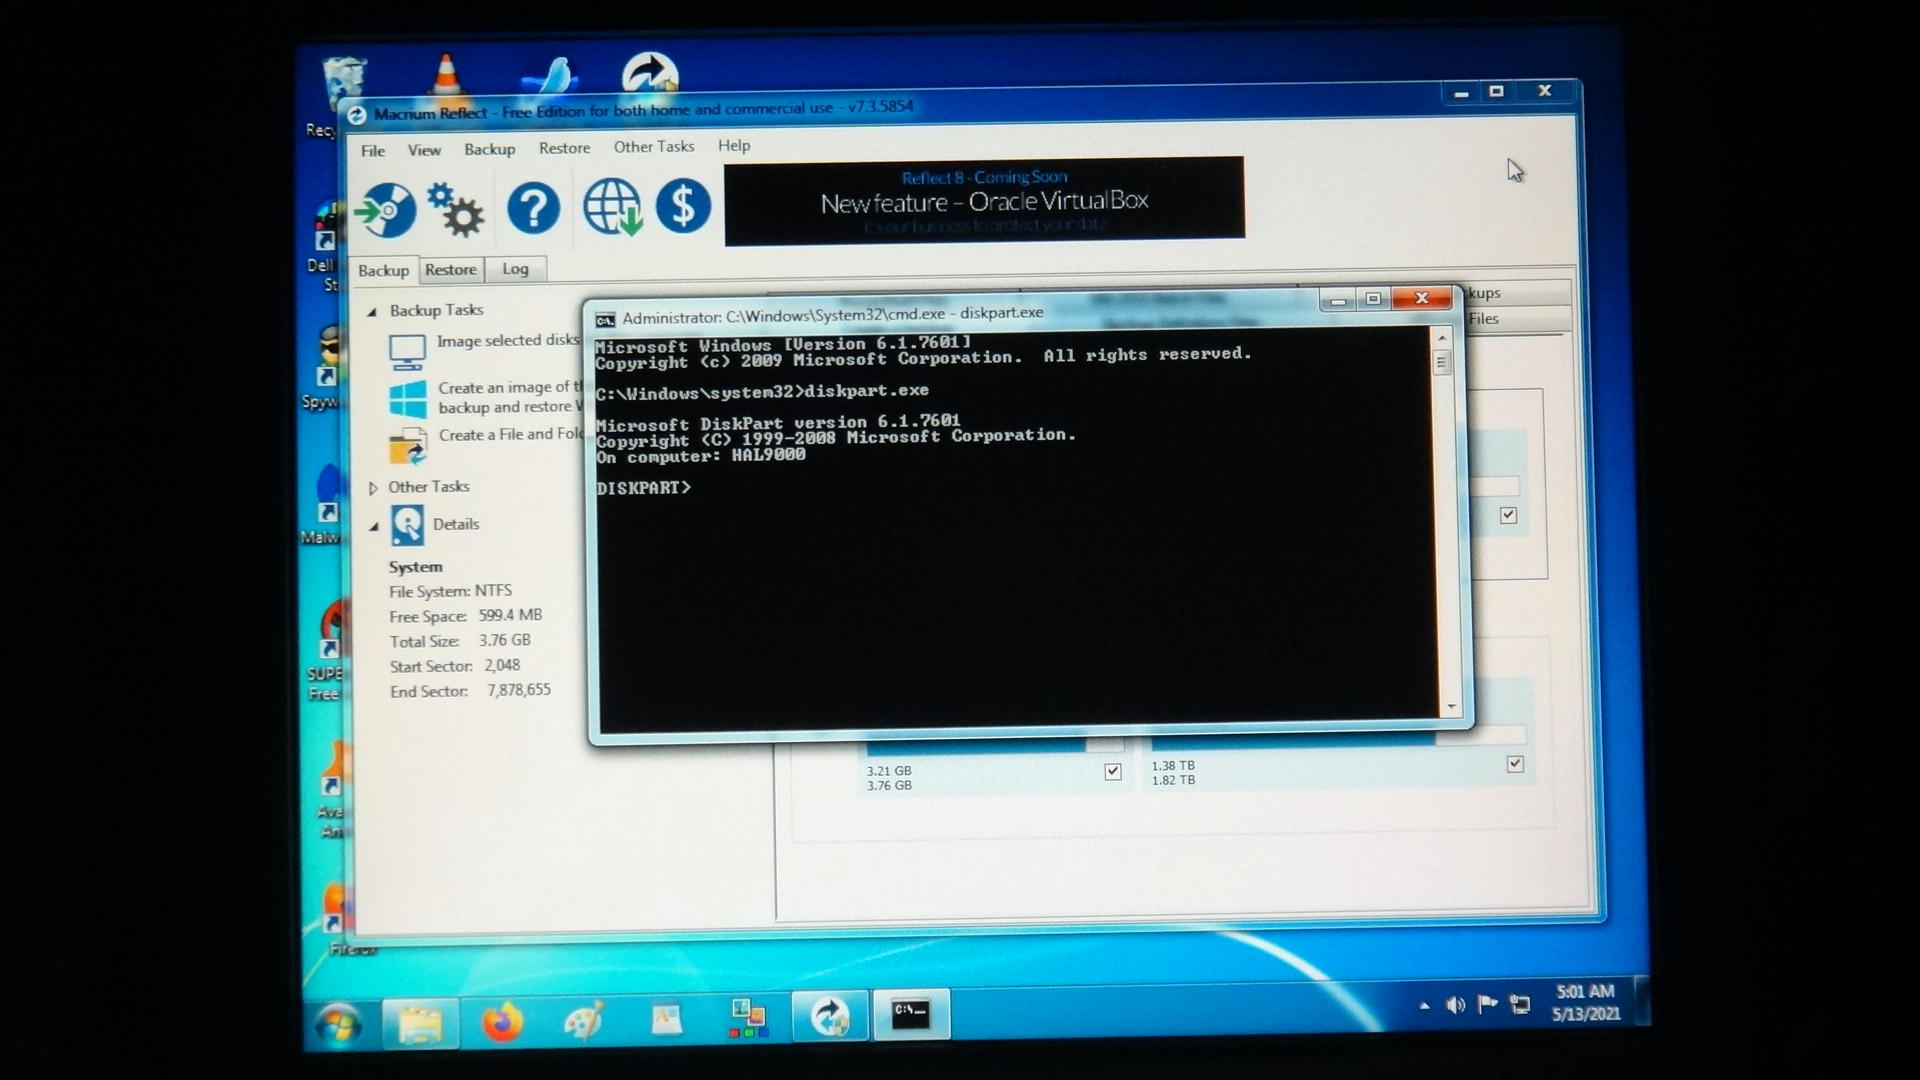Open VLC media player desktop icon

pos(446,75)
